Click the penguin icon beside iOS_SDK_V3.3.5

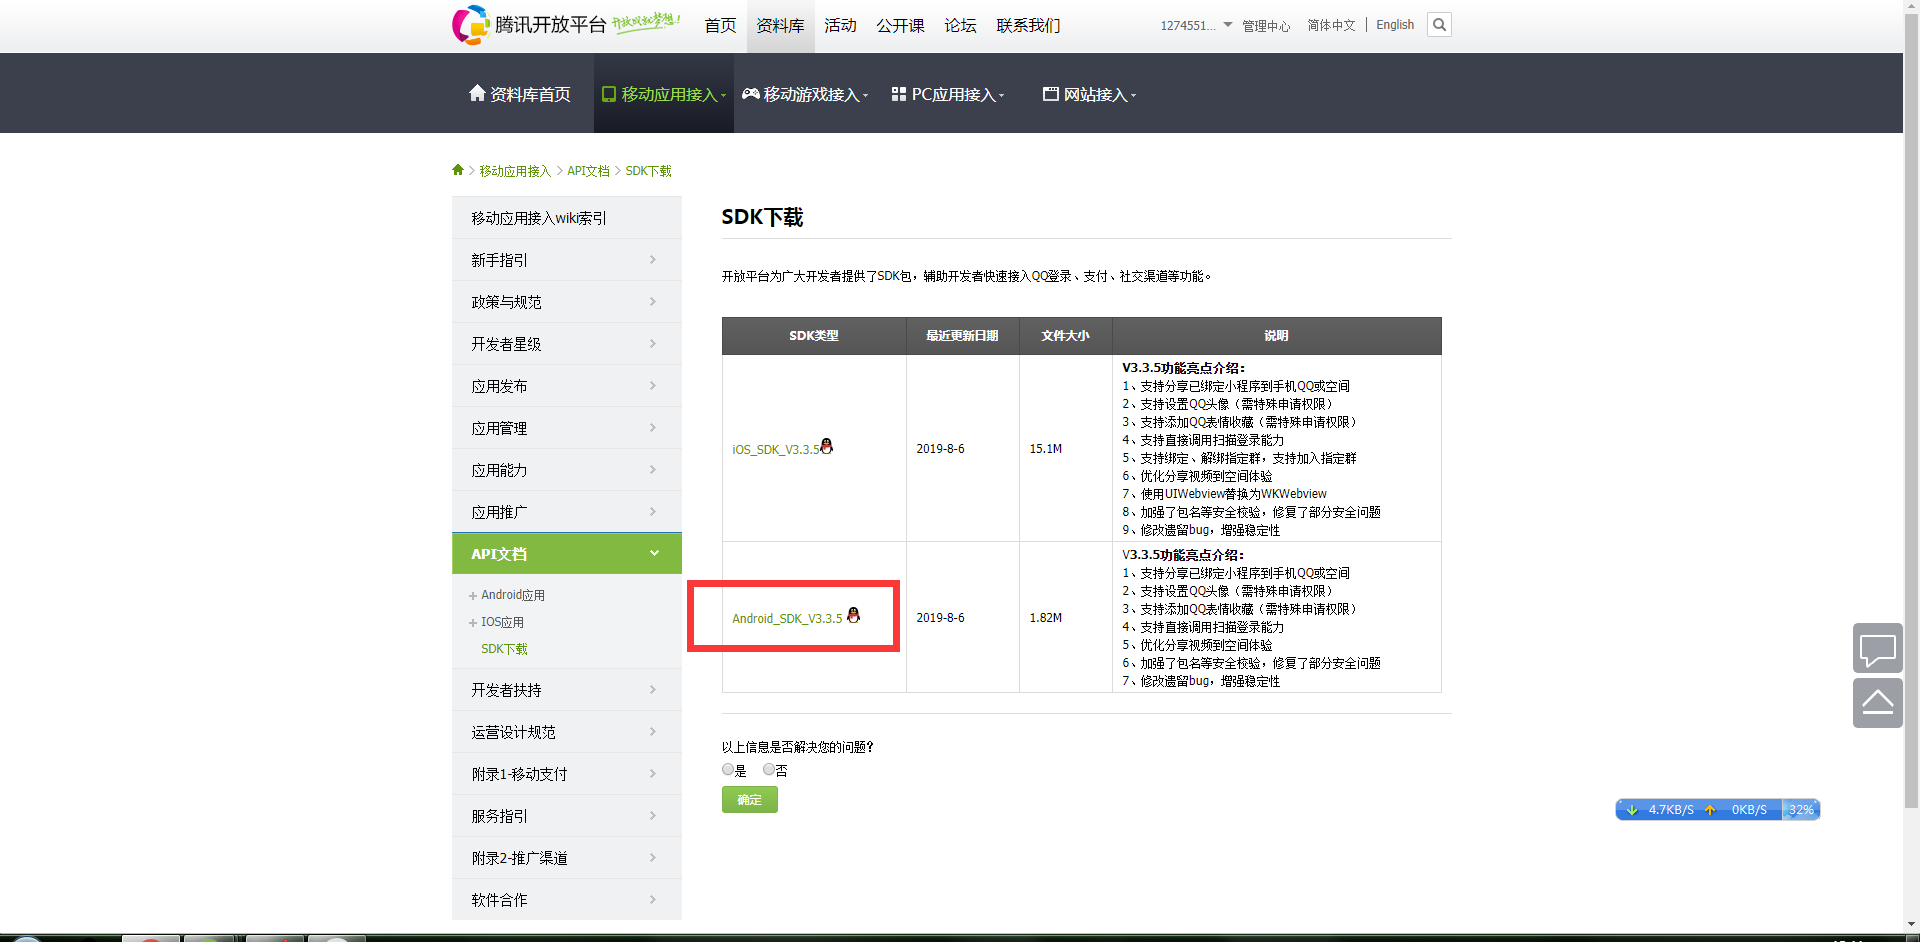(x=827, y=446)
